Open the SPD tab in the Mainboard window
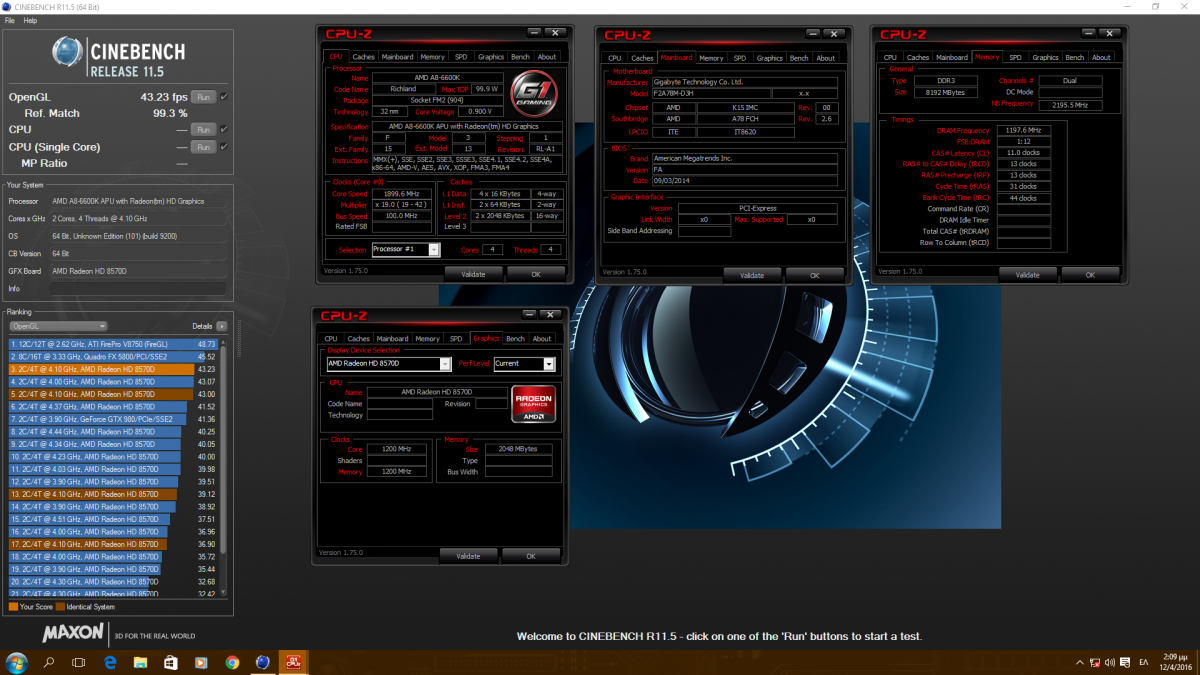 pyautogui.click(x=739, y=58)
